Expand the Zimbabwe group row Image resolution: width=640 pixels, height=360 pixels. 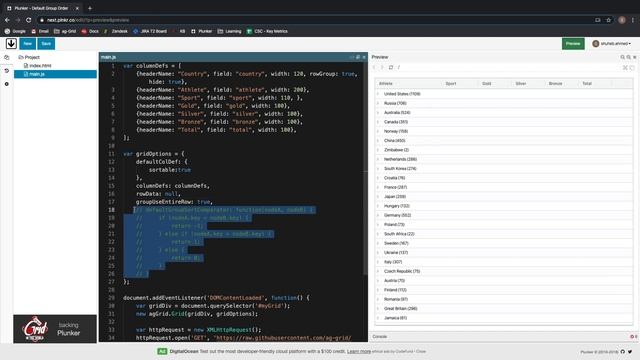[378, 150]
